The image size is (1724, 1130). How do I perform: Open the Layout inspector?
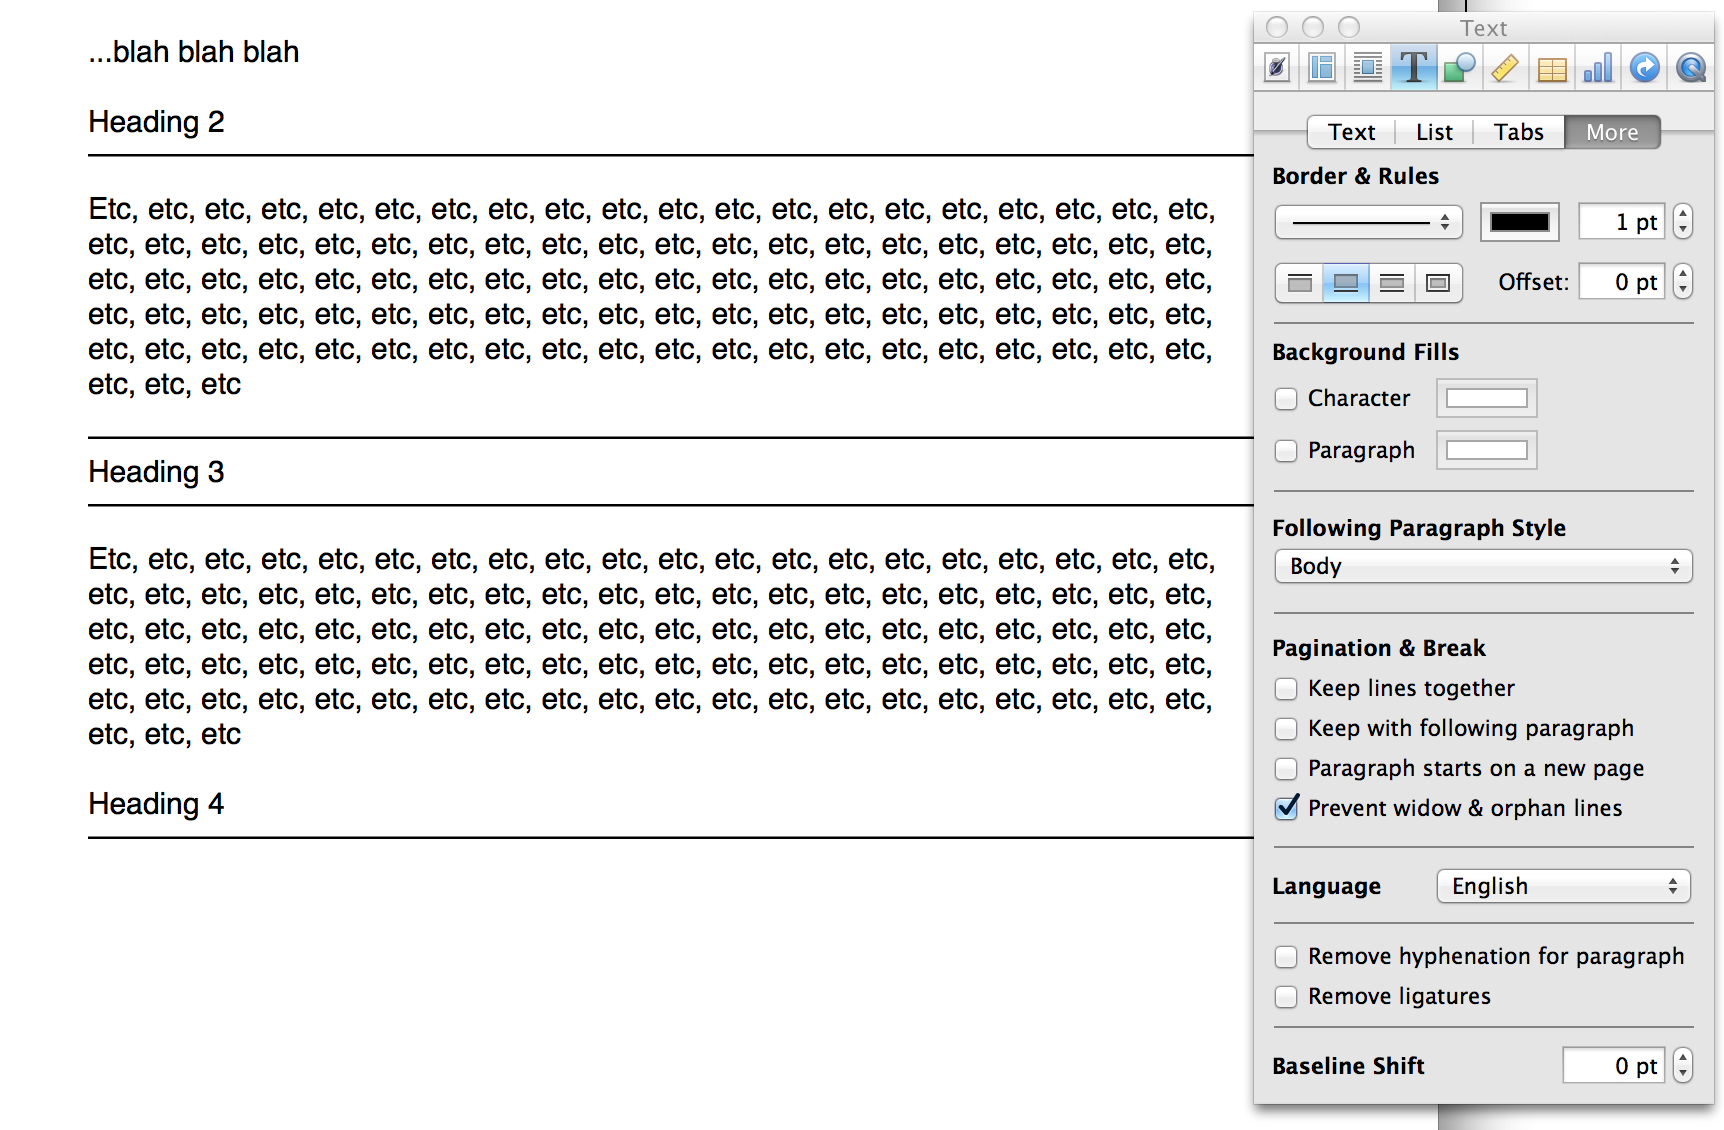(x=1321, y=67)
